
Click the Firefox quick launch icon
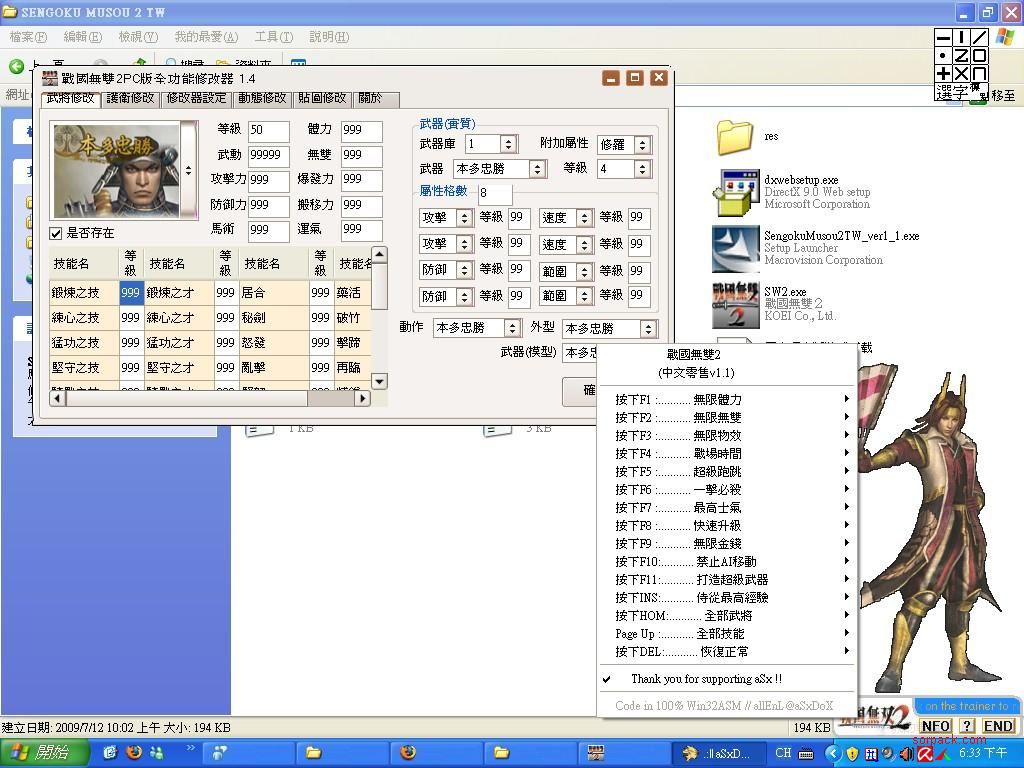point(134,752)
